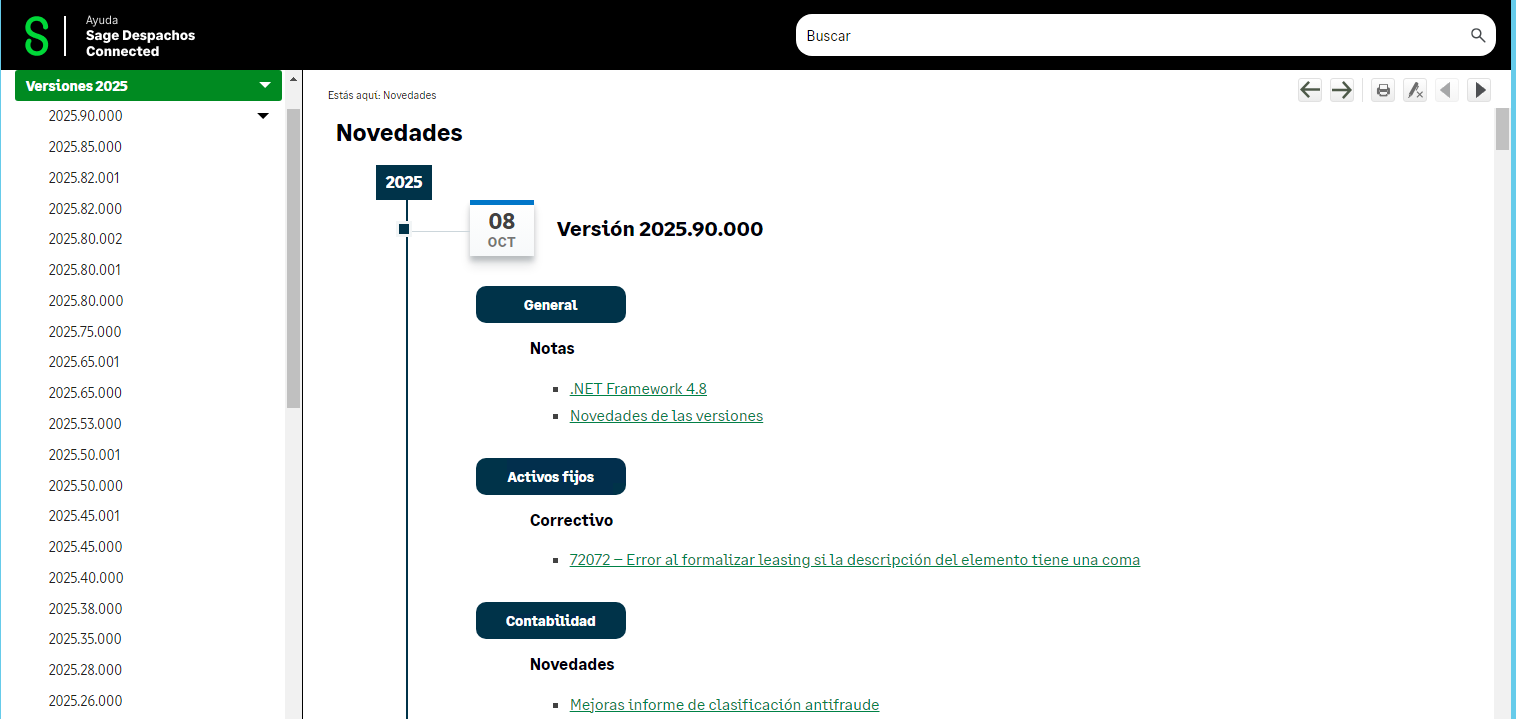This screenshot has width=1516, height=719.
Task: Click the back arrow navigation button
Action: point(1310,90)
